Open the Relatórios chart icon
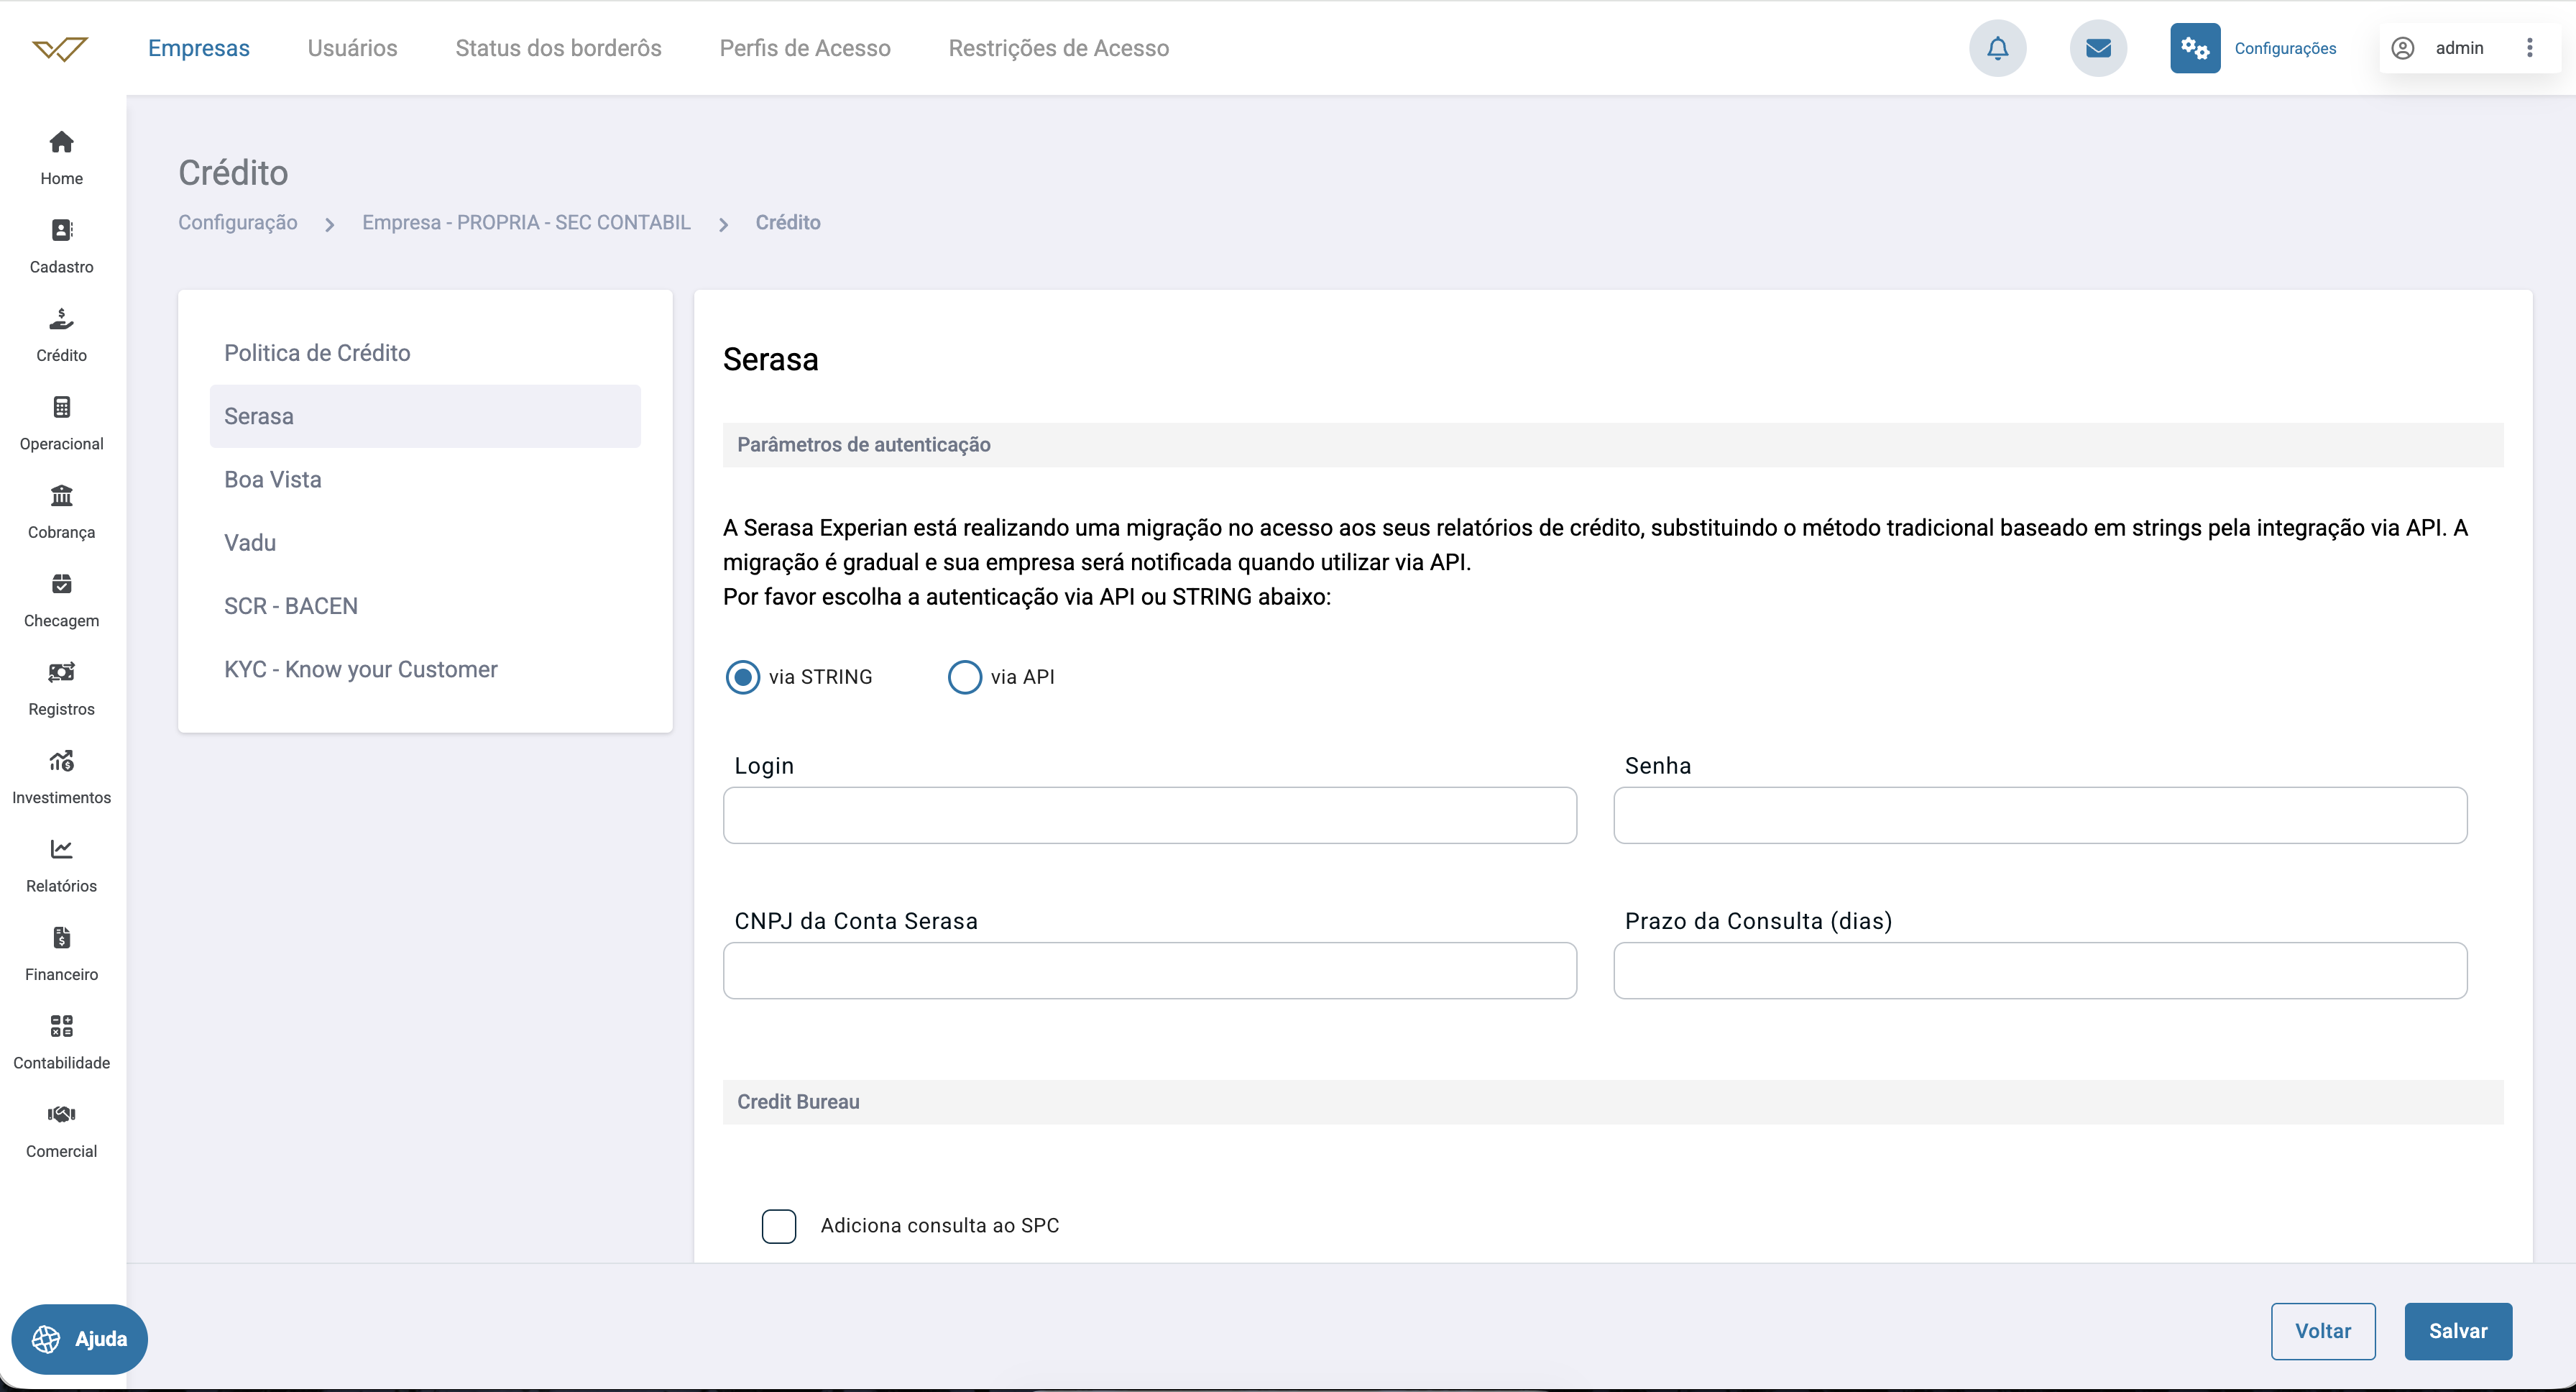The image size is (2576, 1392). pos(61,849)
